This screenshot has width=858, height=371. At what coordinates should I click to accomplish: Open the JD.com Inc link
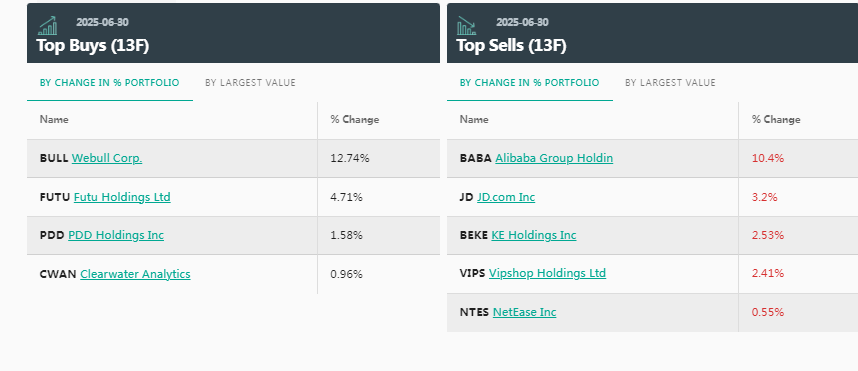[x=506, y=197]
